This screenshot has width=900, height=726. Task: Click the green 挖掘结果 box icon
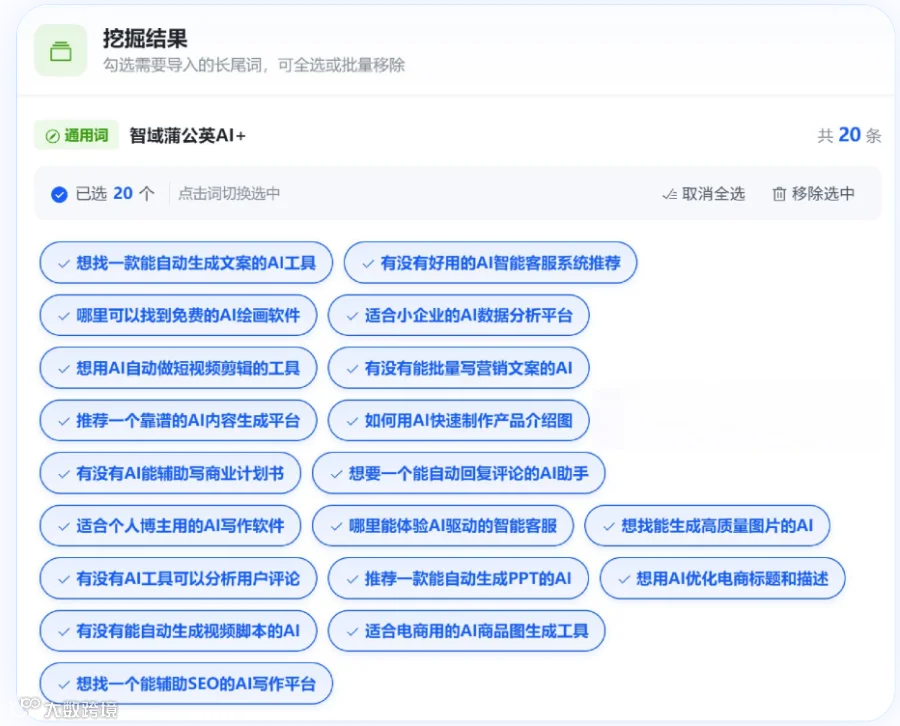click(x=60, y=51)
